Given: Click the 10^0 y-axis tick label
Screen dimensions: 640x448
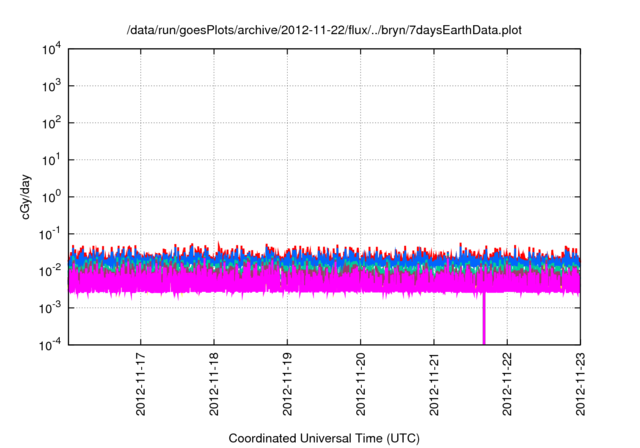Looking at the screenshot, I should [48, 197].
